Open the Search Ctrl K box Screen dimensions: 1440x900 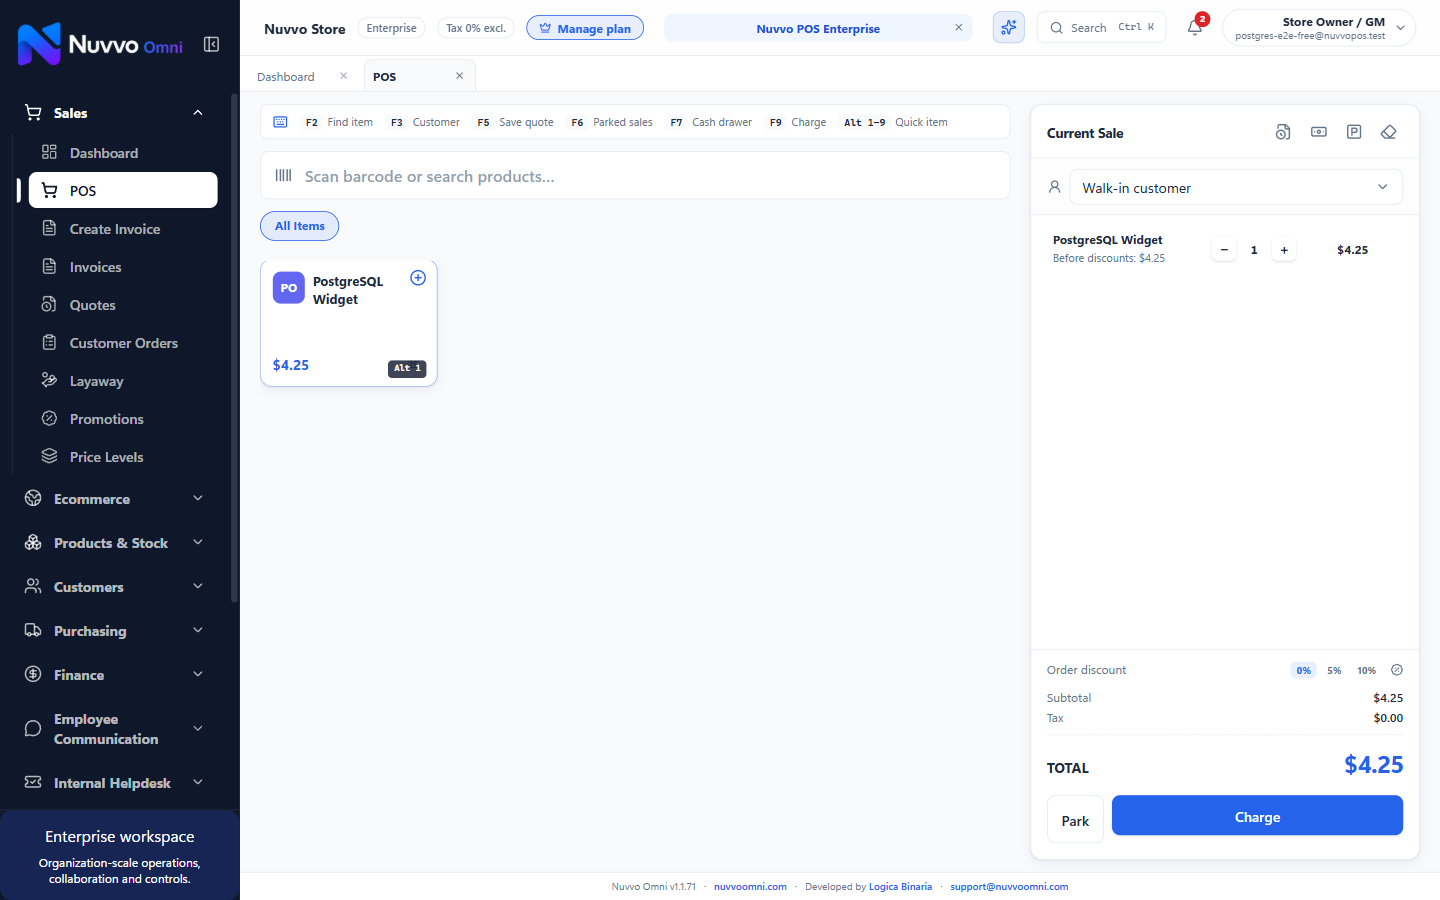click(x=1101, y=28)
